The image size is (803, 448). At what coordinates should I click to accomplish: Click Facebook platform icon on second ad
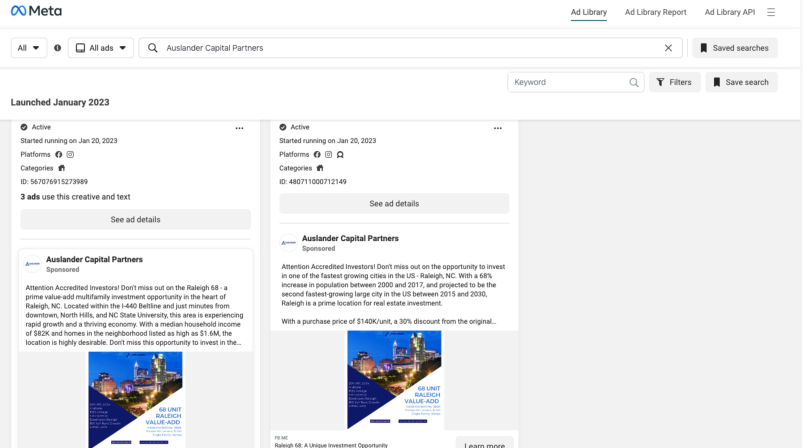tap(317, 154)
